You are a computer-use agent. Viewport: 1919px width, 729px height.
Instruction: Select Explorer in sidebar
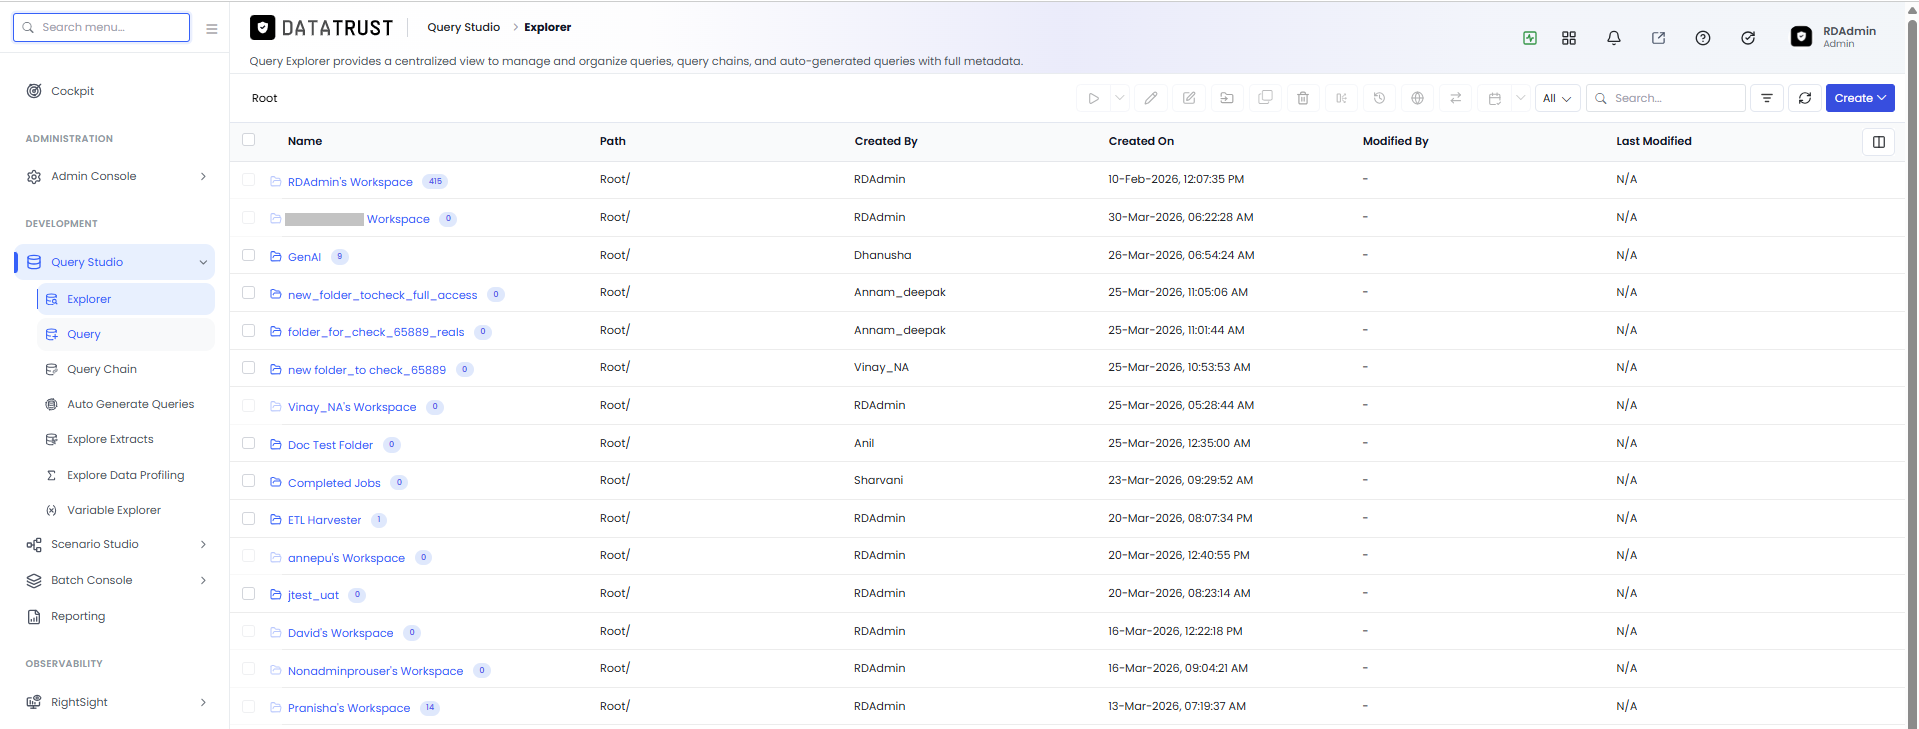[x=125, y=299]
